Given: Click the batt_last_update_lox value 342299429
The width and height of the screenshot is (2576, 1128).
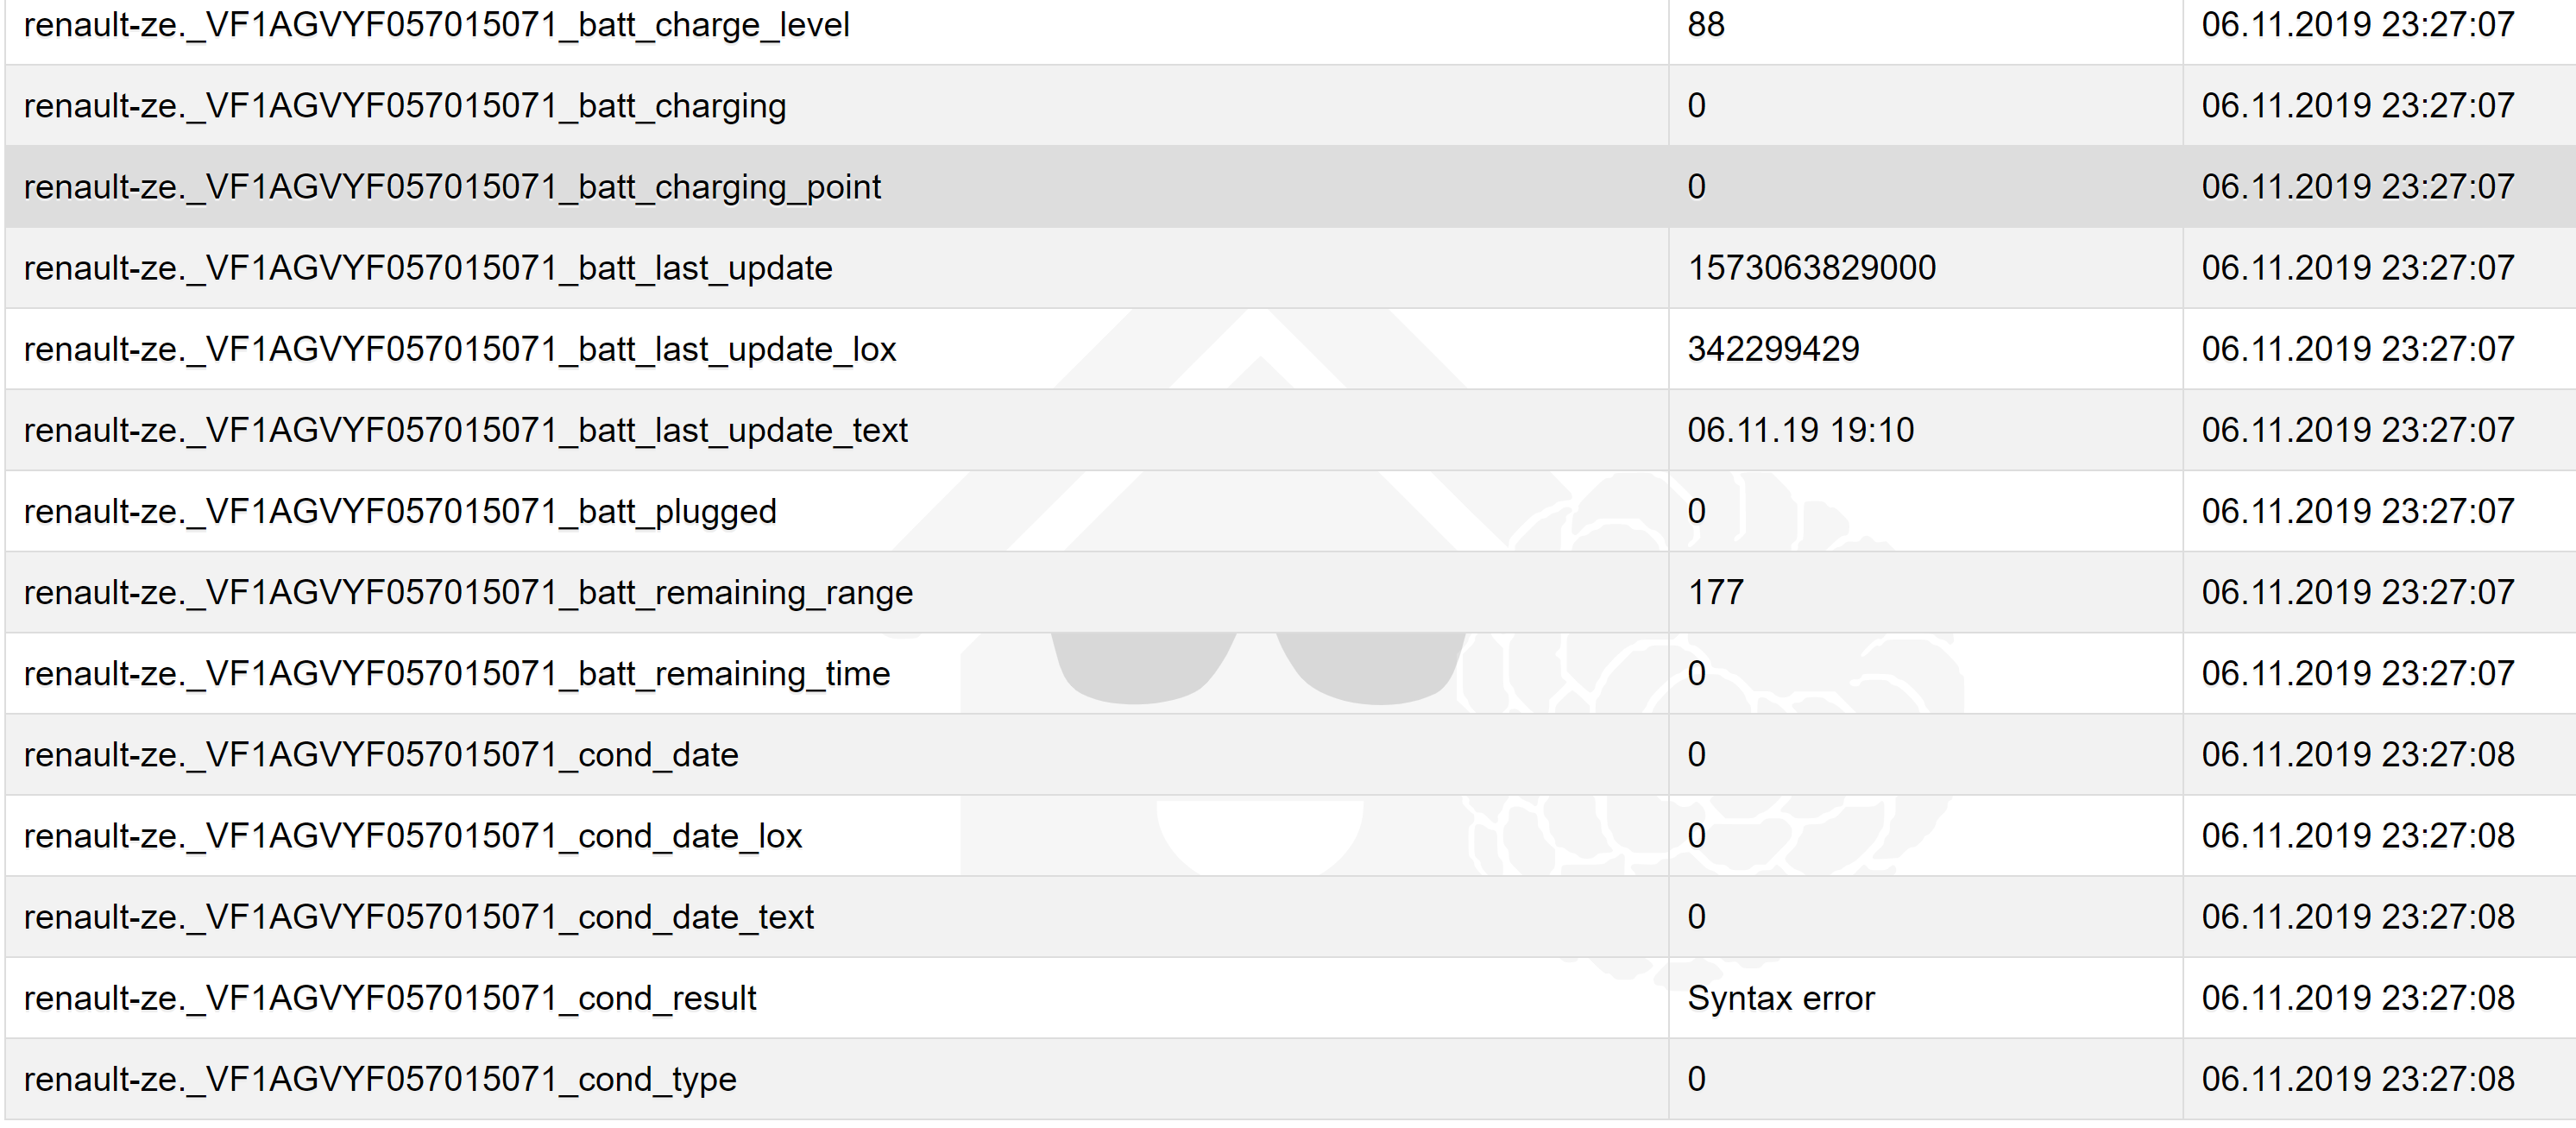Looking at the screenshot, I should click(1773, 349).
